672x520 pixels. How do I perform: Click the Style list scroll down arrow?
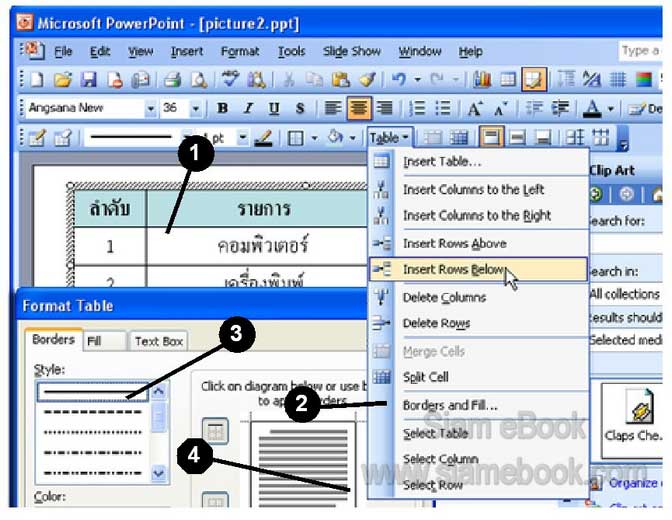coord(159,473)
